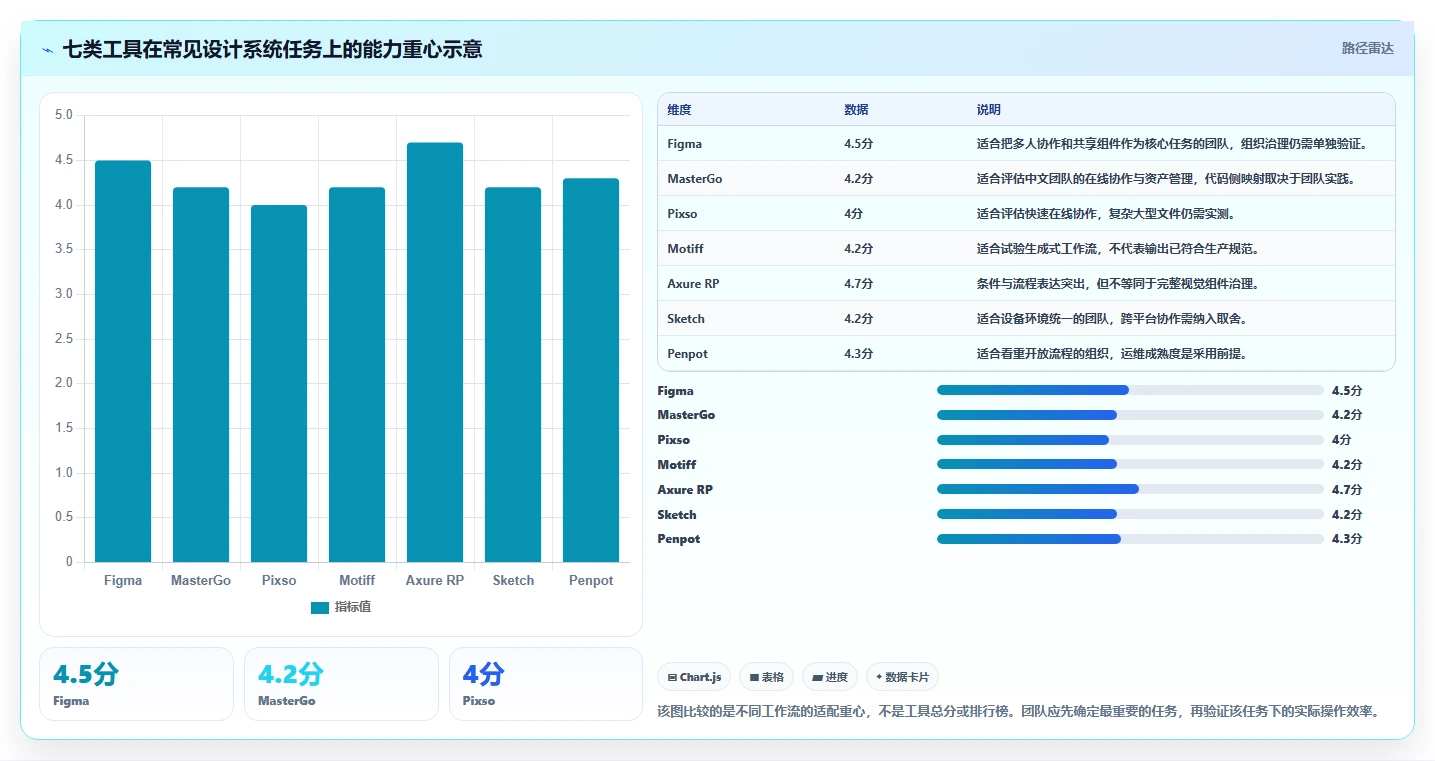Image resolution: width=1435 pixels, height=761 pixels.
Task: Click the 数据卡片 chip
Action: tap(902, 677)
